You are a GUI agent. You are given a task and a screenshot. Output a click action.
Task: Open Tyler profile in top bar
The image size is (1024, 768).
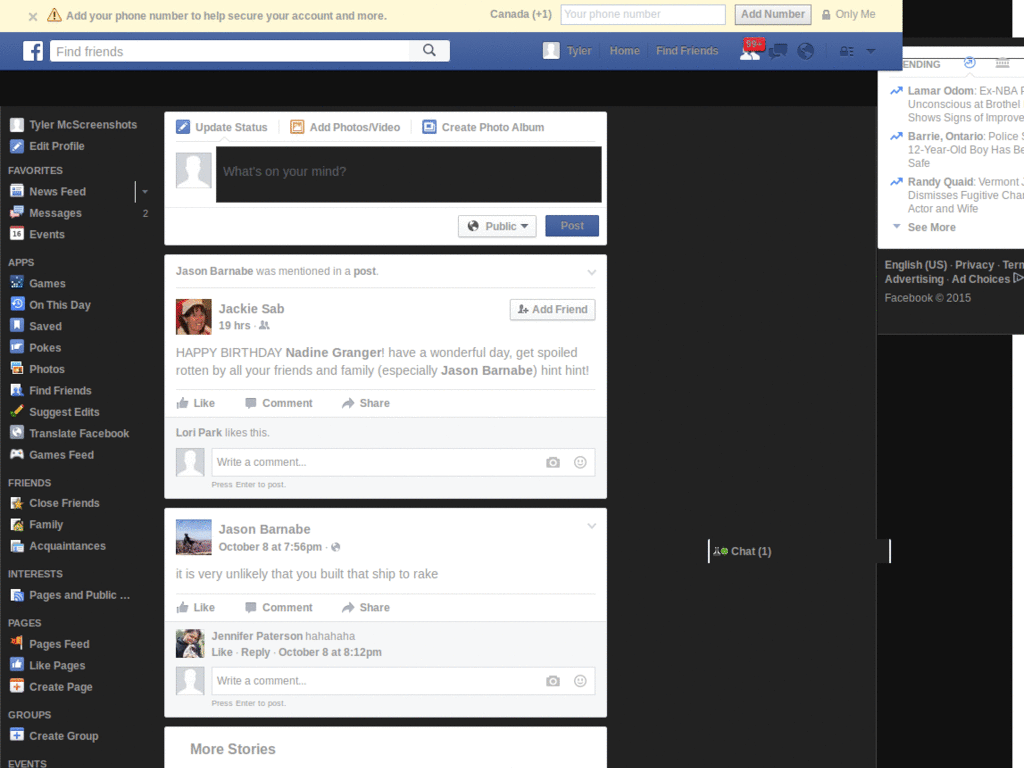[568, 51]
